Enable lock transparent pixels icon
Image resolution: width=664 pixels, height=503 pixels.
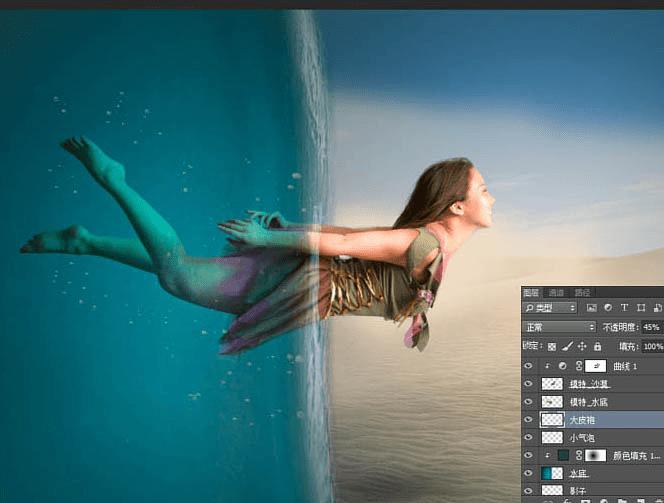551,346
